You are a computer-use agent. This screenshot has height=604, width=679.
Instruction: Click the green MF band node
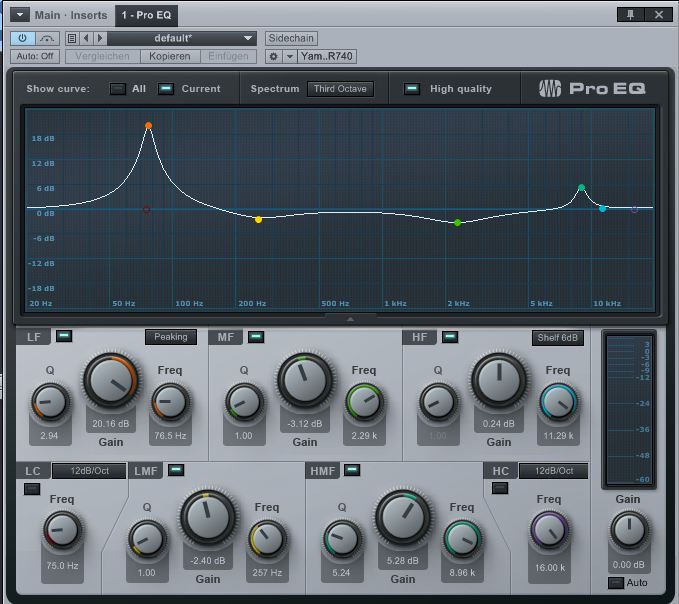(x=458, y=223)
